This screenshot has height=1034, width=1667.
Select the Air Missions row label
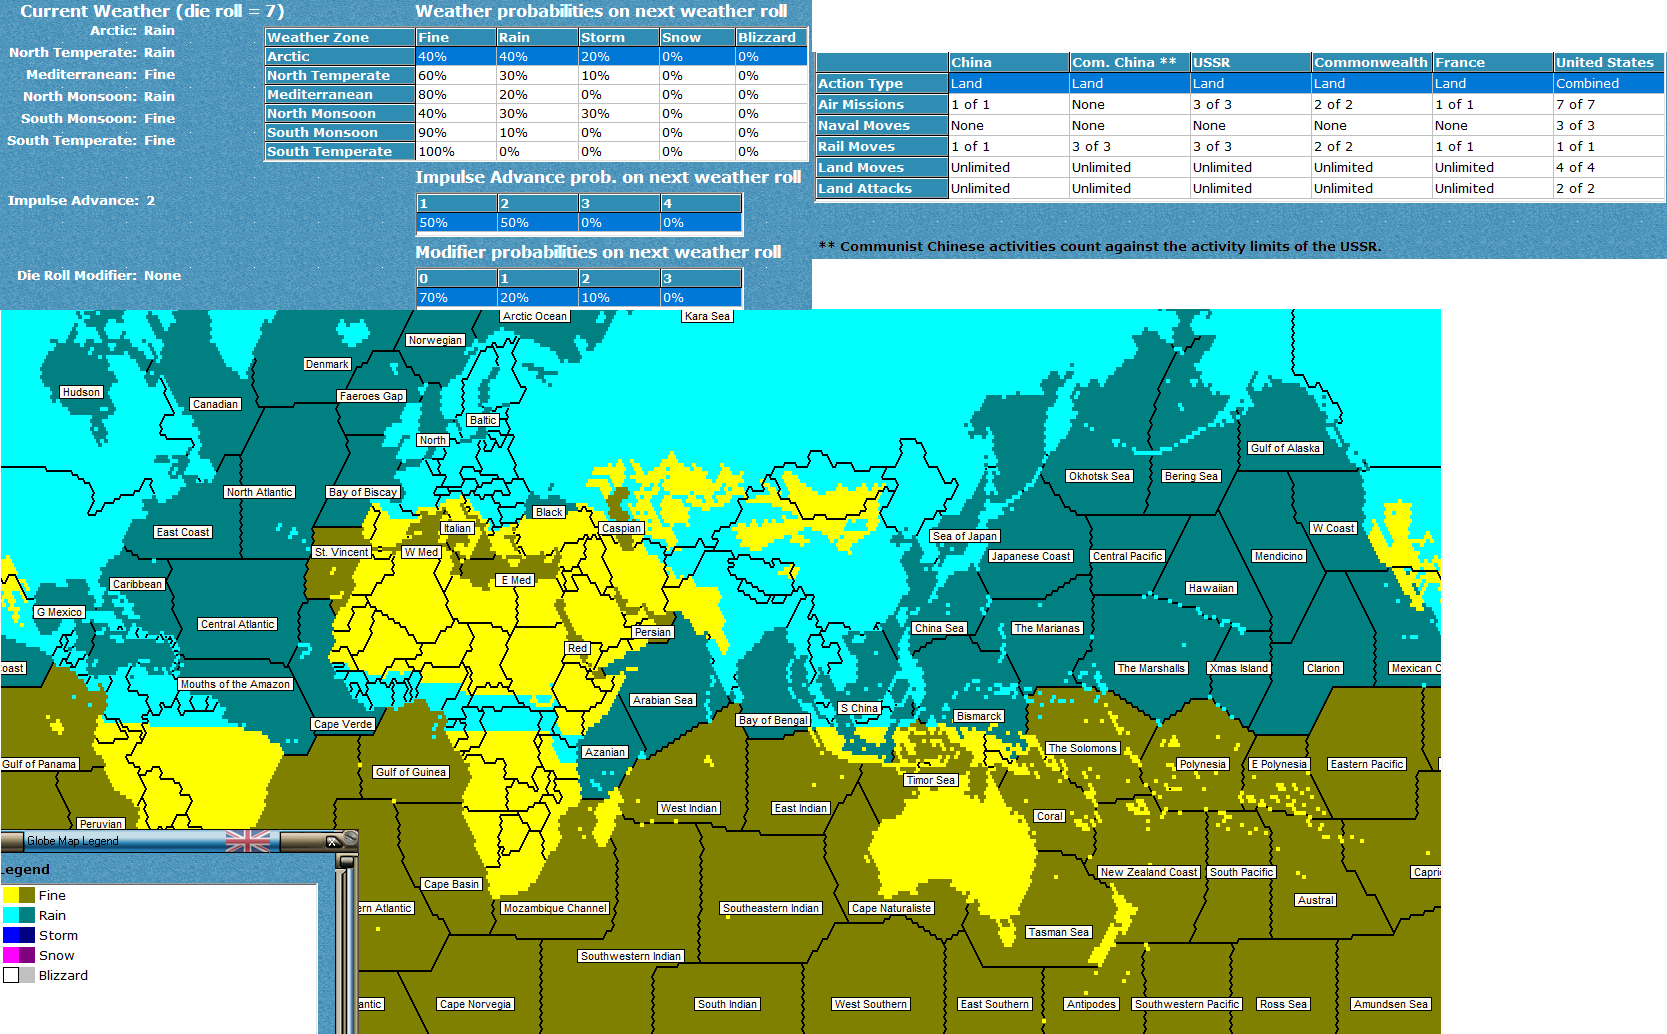point(882,105)
